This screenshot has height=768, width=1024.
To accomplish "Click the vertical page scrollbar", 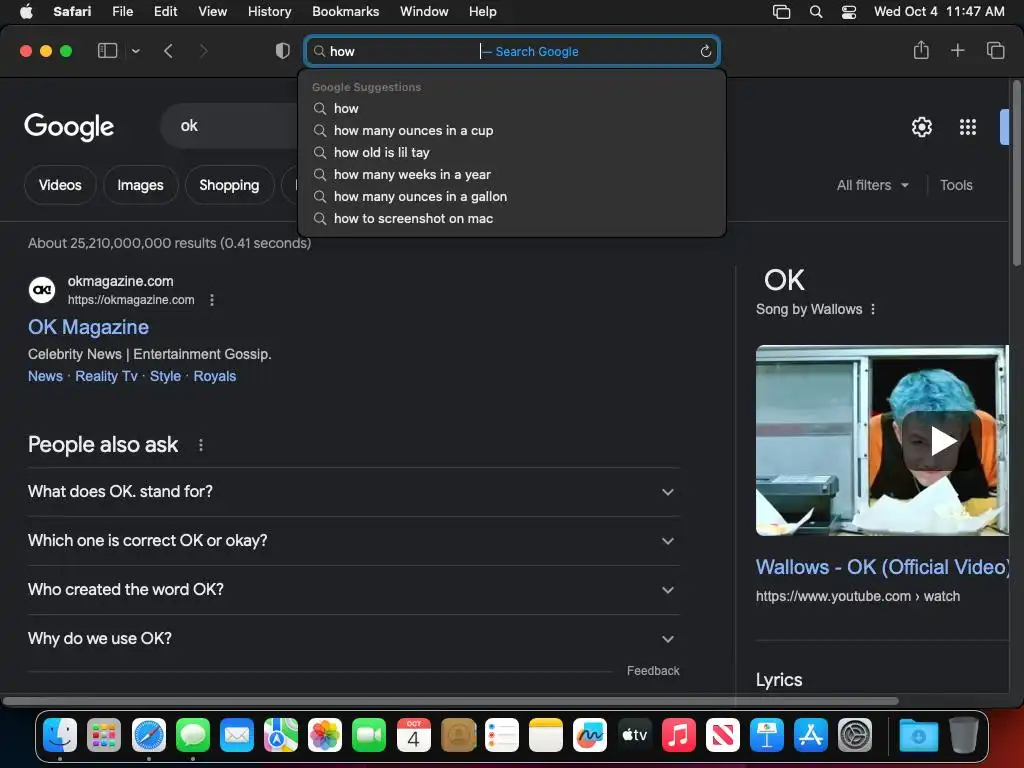I will pos(1016,173).
